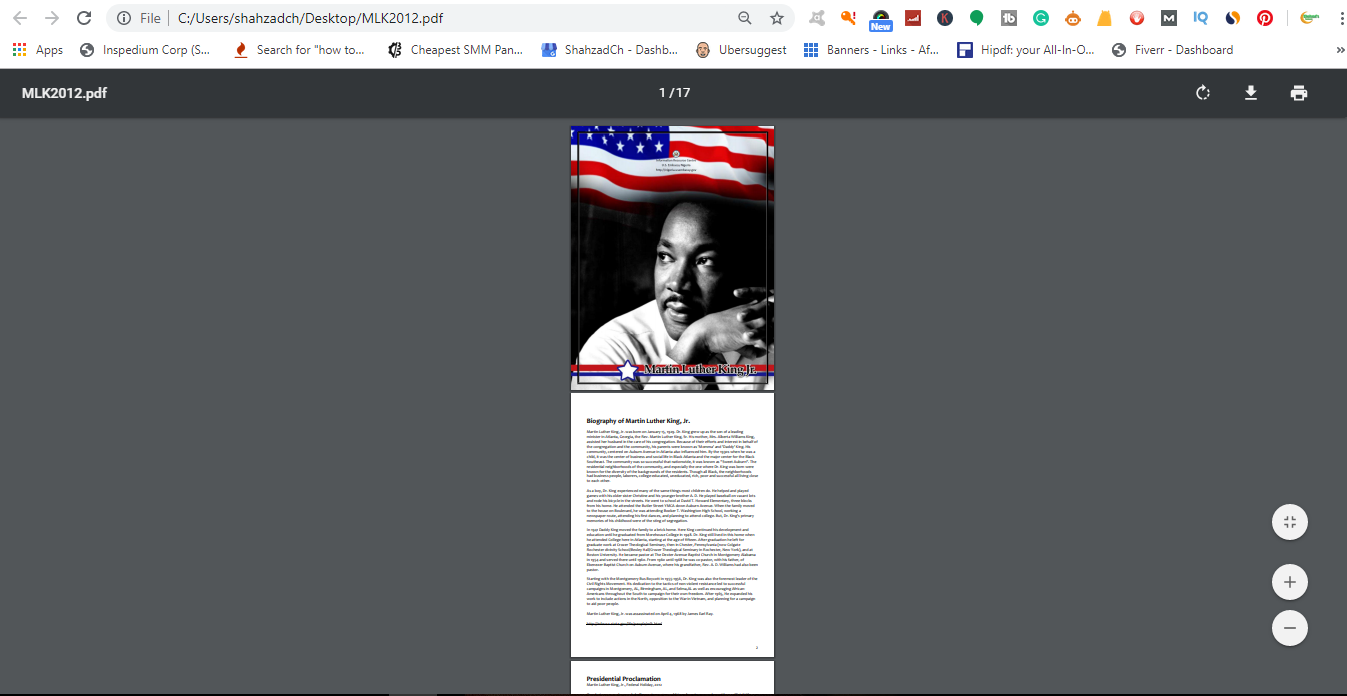Open the Pinterest extension

coord(1264,17)
